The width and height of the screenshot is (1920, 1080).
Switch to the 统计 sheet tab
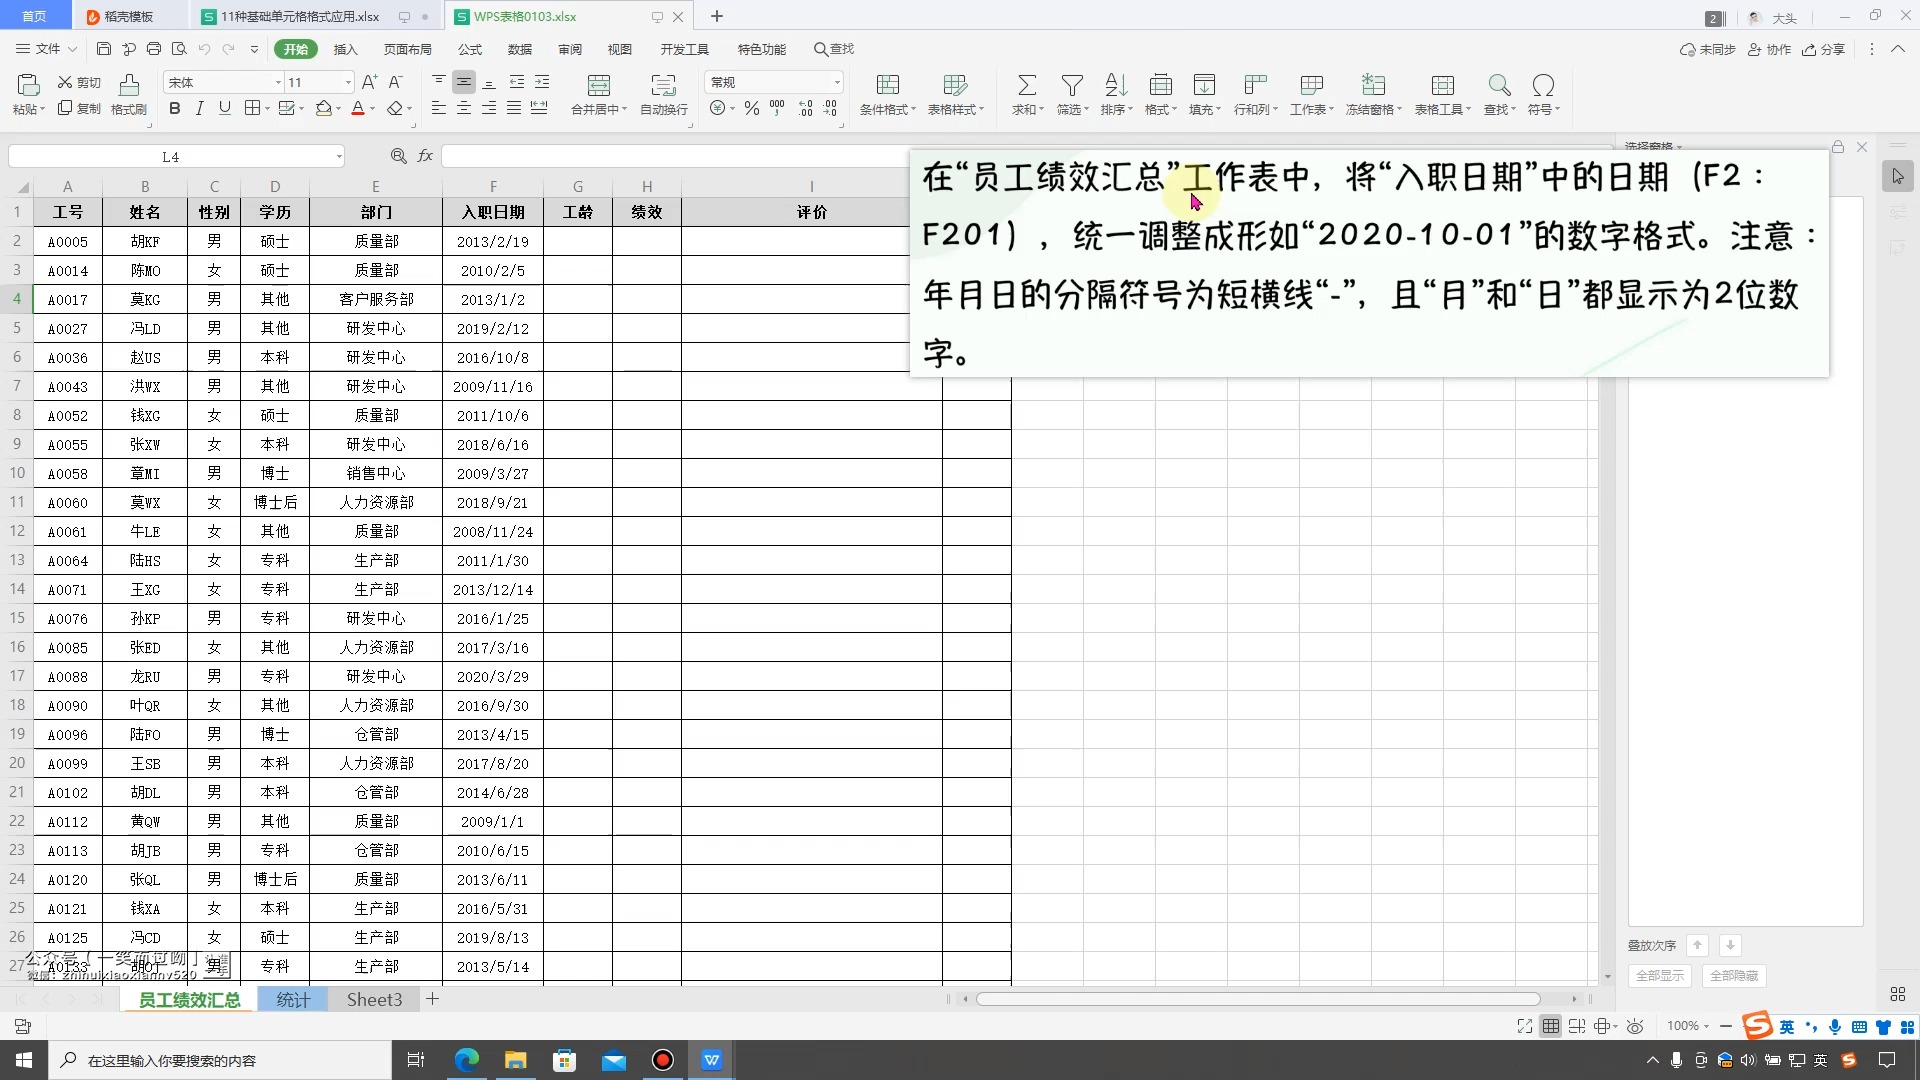(x=293, y=999)
